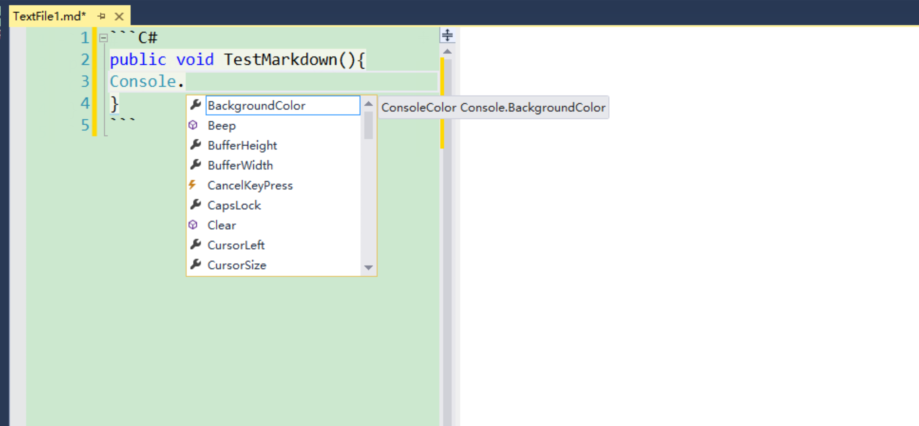Image resolution: width=919 pixels, height=426 pixels.
Task: Pick Clear method in suggestions
Action: coord(273,225)
